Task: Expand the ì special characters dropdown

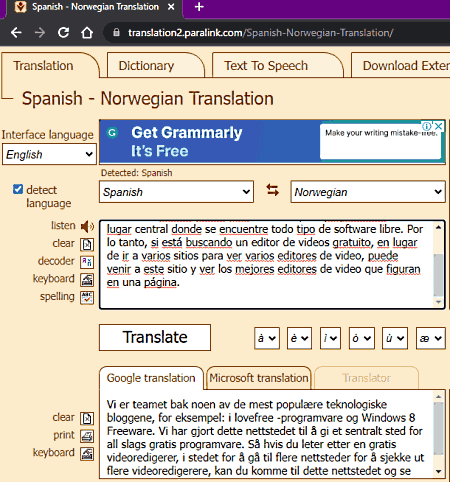Action: [x=330, y=338]
